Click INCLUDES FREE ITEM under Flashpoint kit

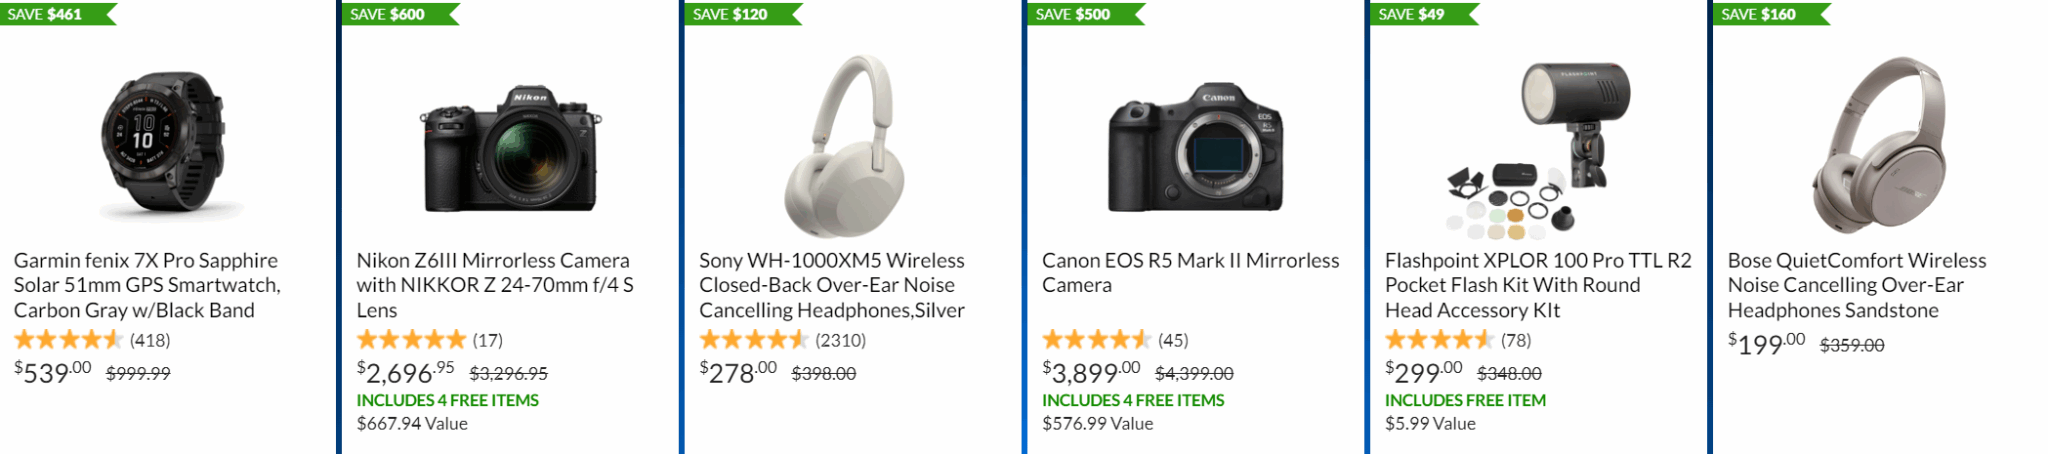(1465, 400)
